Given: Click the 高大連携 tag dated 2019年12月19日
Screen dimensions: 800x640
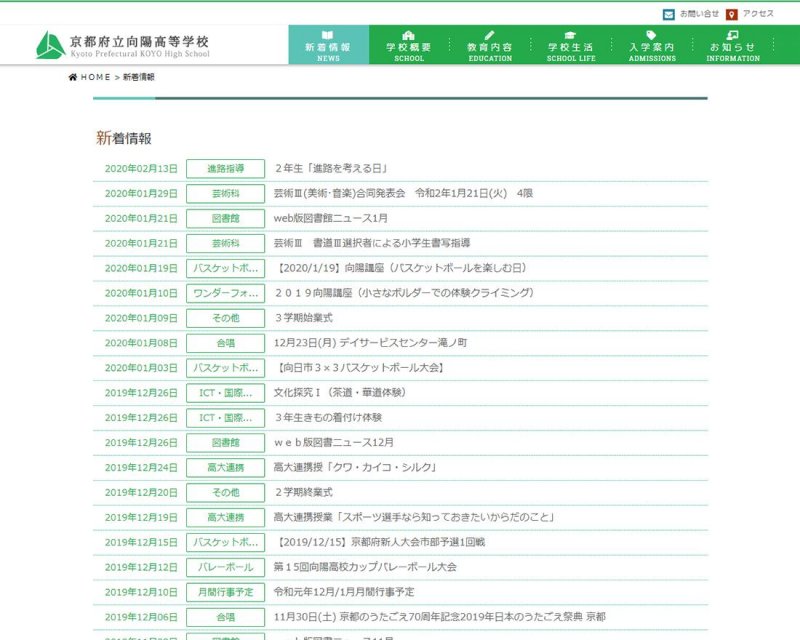Looking at the screenshot, I should pos(225,517).
